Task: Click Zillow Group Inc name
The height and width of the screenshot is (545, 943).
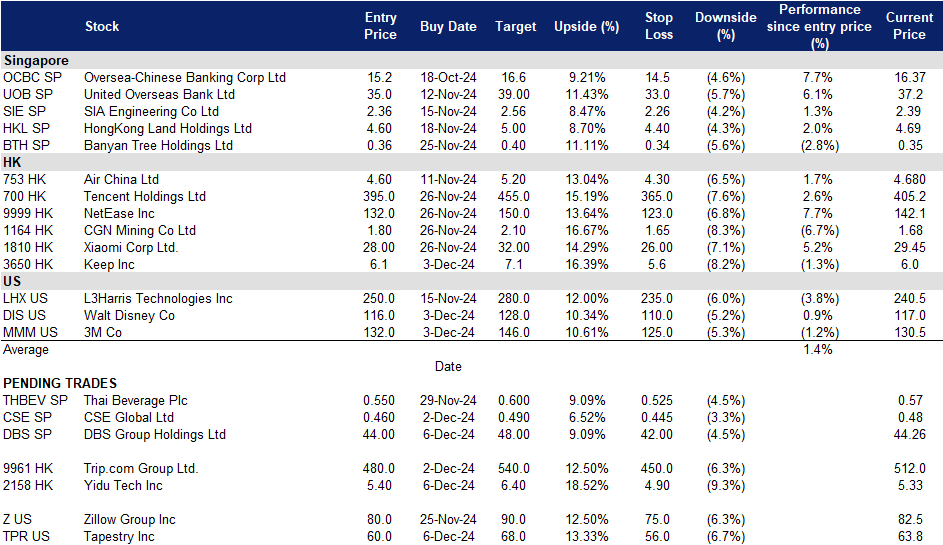Action: point(129,519)
